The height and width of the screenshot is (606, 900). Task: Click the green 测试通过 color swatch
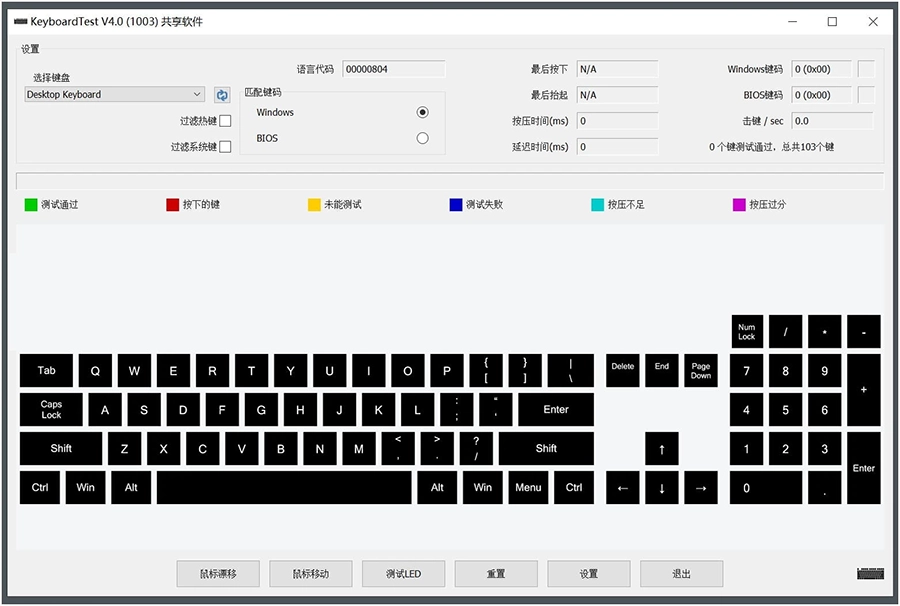coord(31,205)
